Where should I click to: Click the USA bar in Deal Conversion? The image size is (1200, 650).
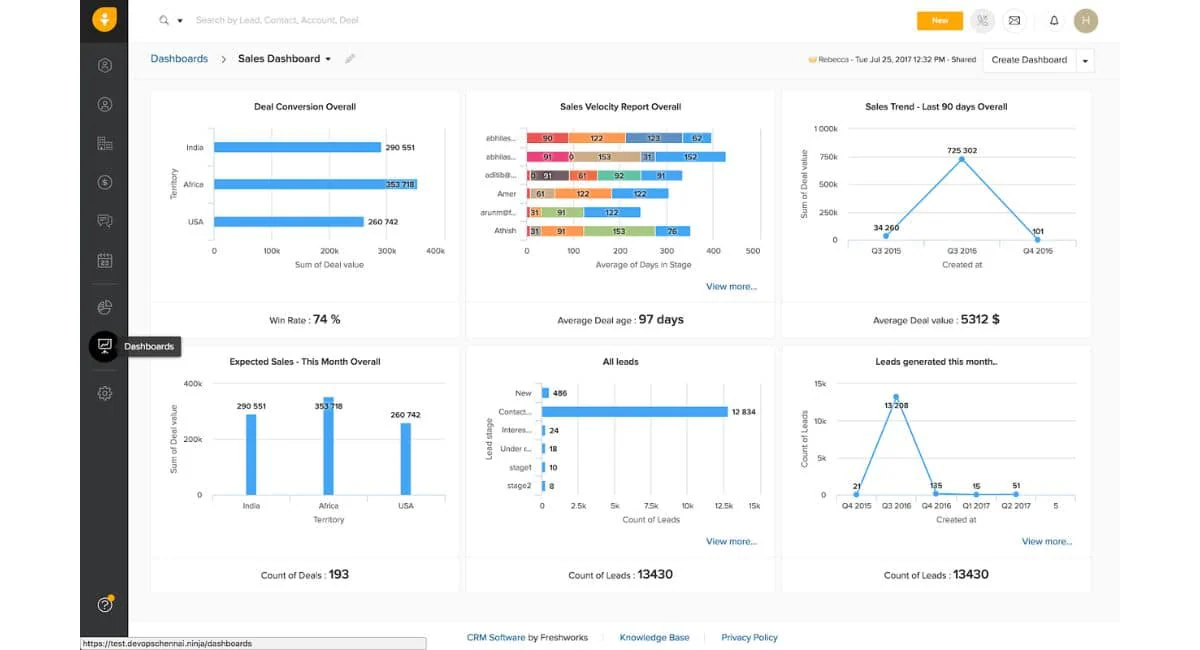tap(289, 222)
